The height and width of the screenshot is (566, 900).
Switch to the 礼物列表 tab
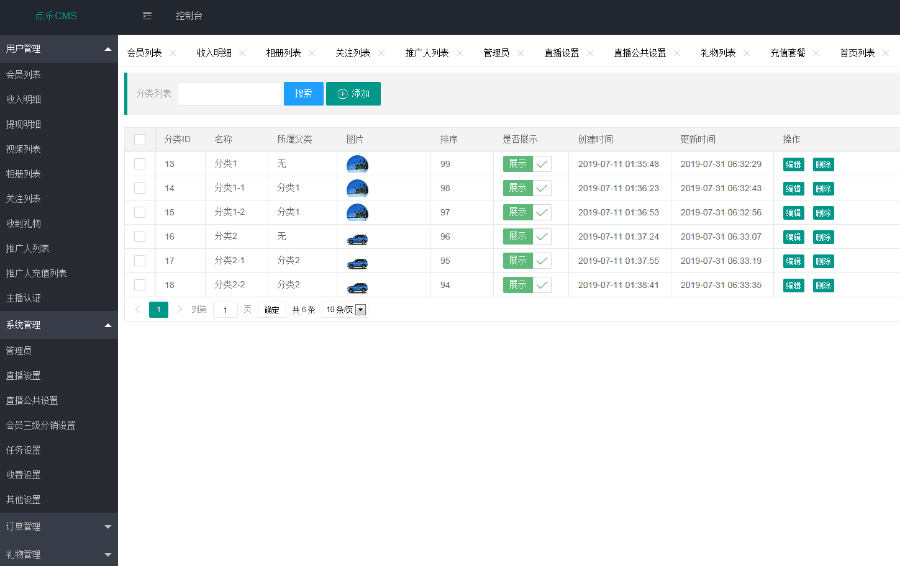[x=718, y=53]
